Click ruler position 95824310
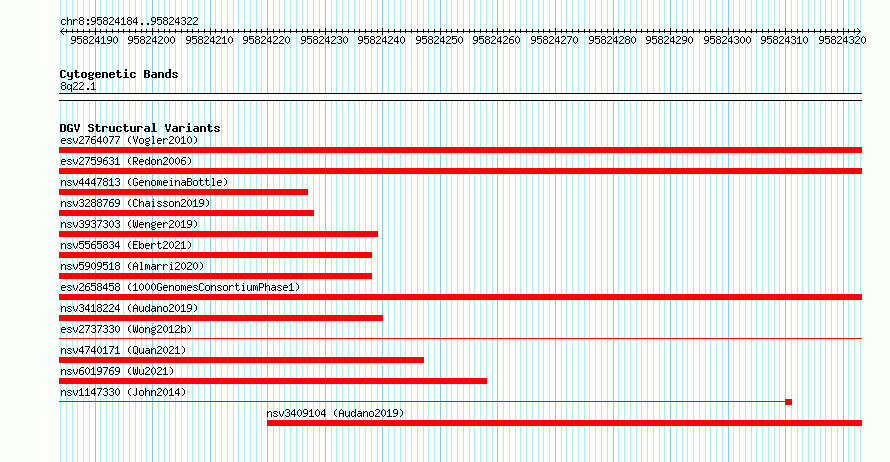Image resolution: width=890 pixels, height=462 pixels. pos(784,40)
